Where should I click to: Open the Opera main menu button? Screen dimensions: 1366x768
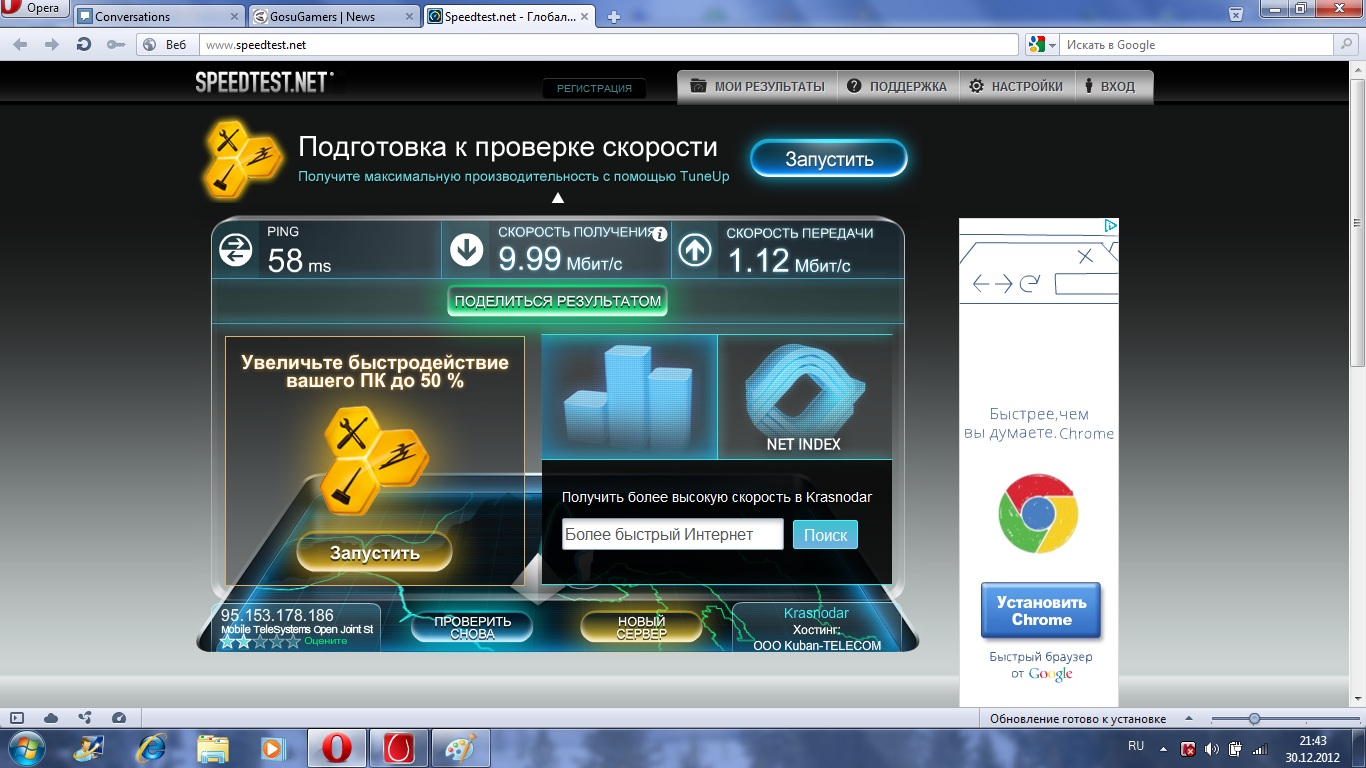(x=34, y=9)
